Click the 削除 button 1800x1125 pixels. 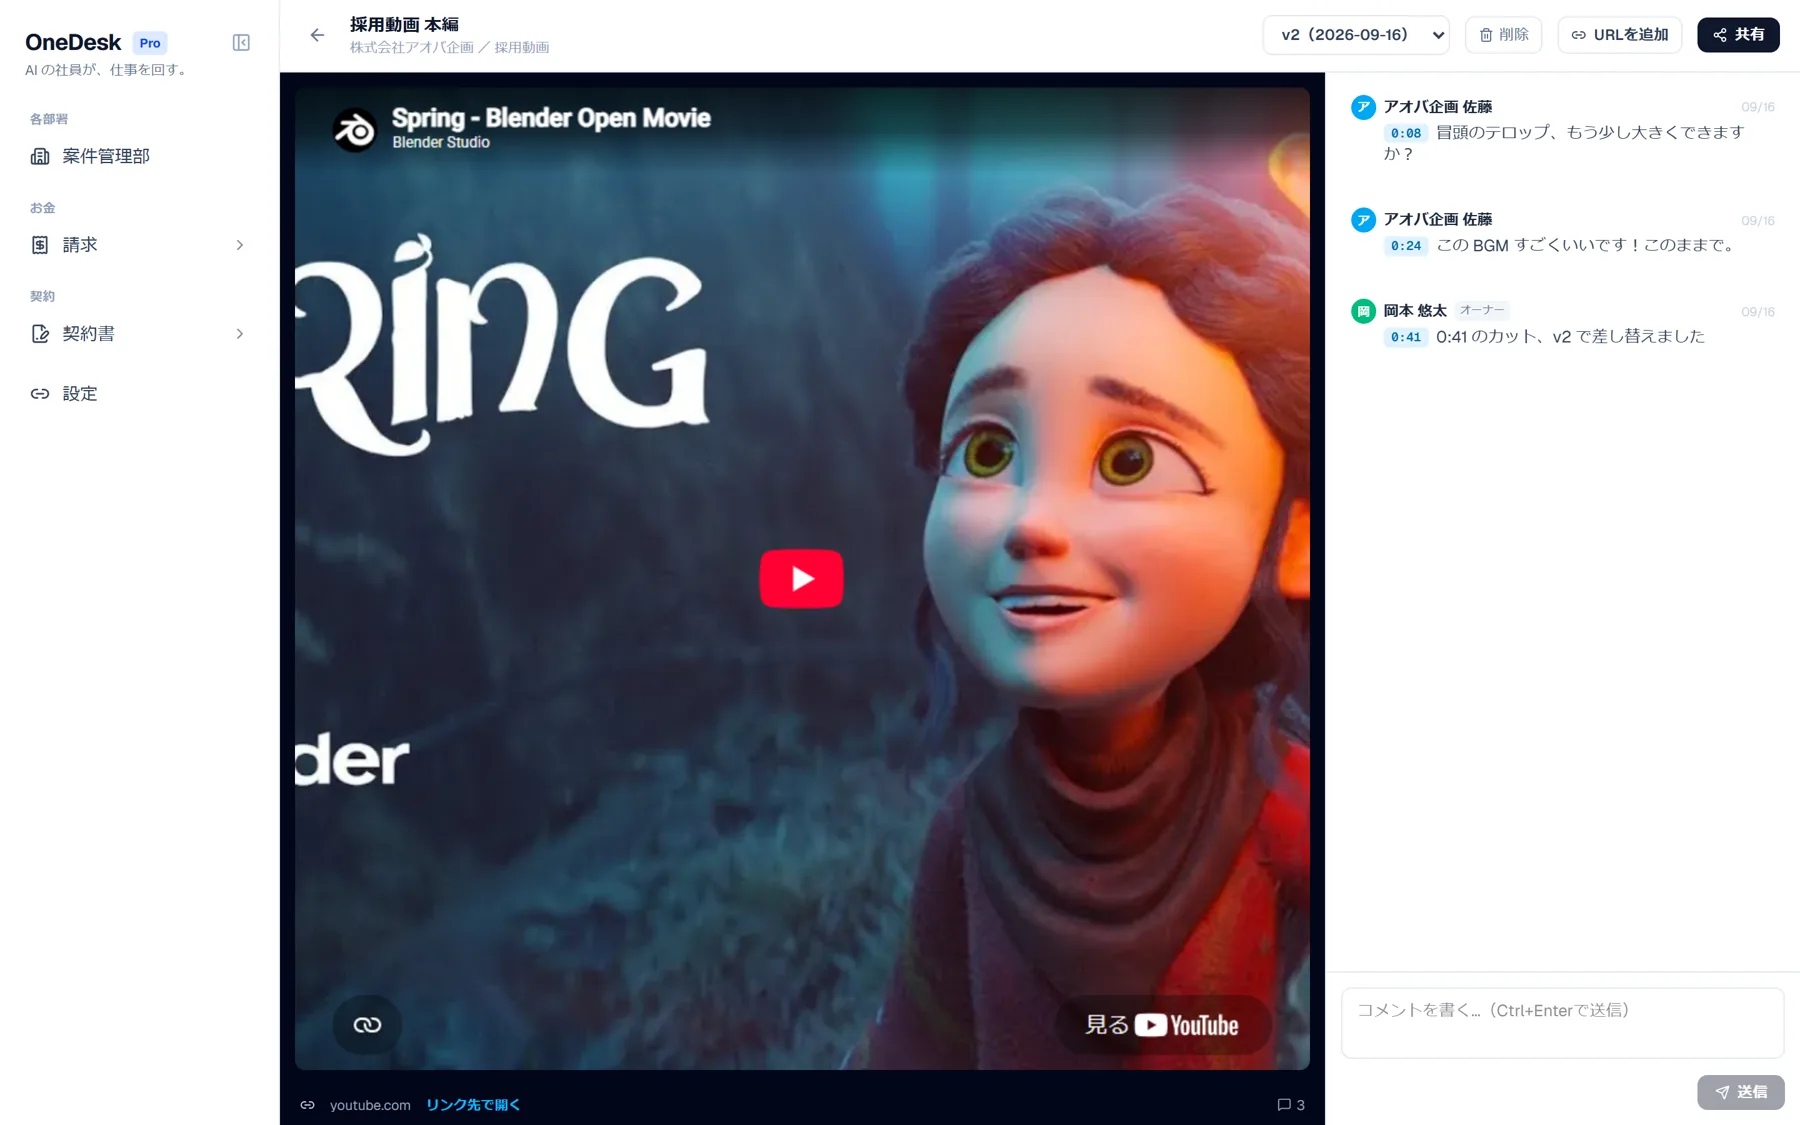click(1503, 35)
